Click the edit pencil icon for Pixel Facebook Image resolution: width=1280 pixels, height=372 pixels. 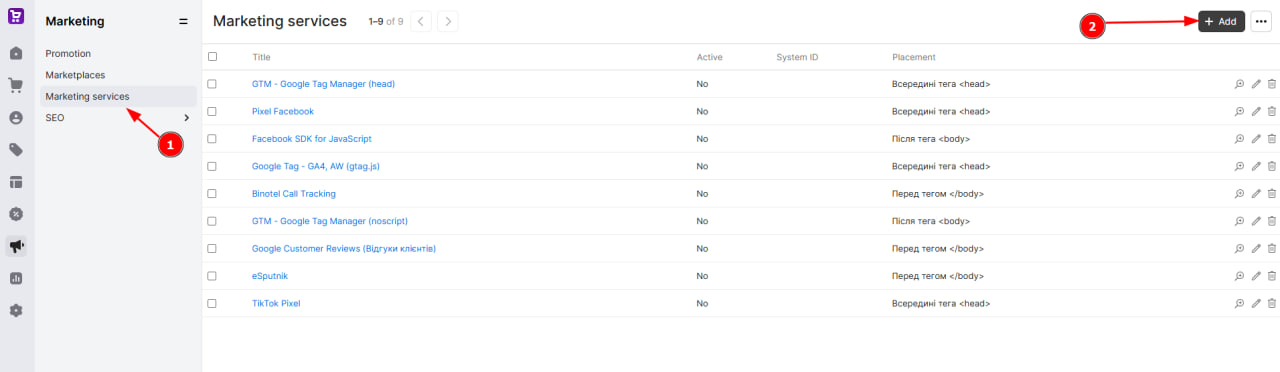click(1256, 111)
